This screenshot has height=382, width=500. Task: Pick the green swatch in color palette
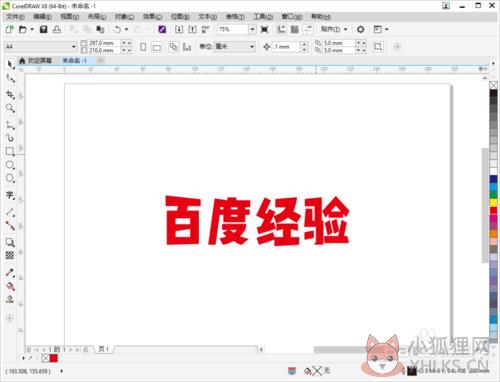[x=493, y=194]
